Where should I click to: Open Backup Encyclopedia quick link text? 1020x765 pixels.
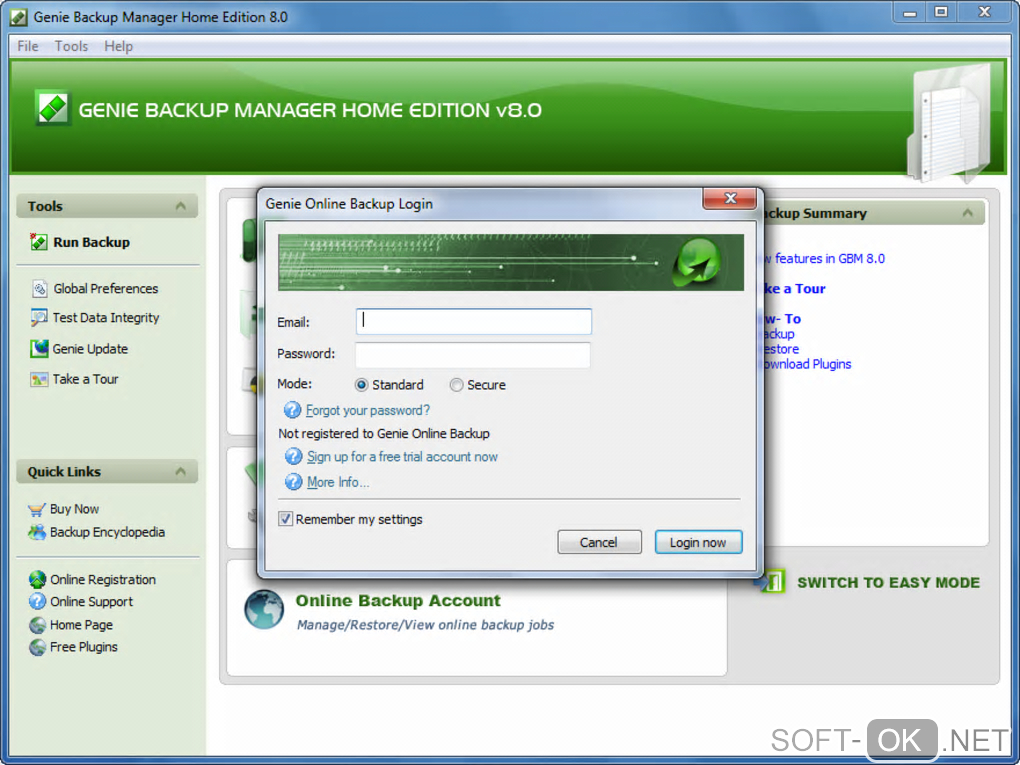click(107, 532)
